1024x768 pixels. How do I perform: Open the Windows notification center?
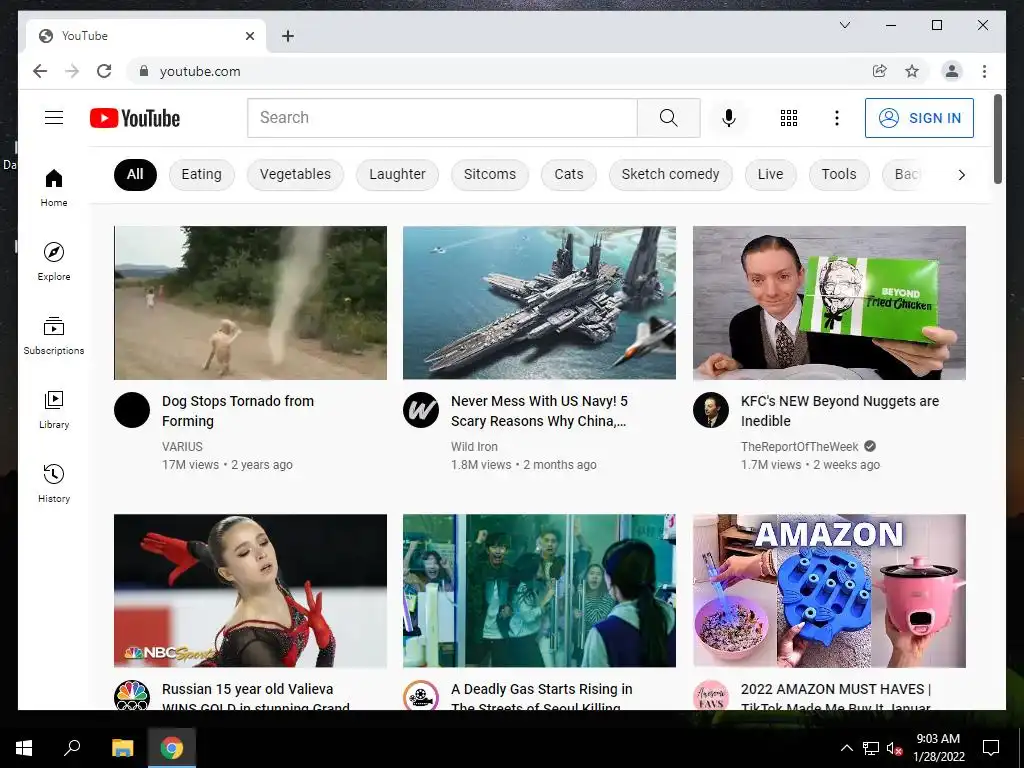click(991, 748)
